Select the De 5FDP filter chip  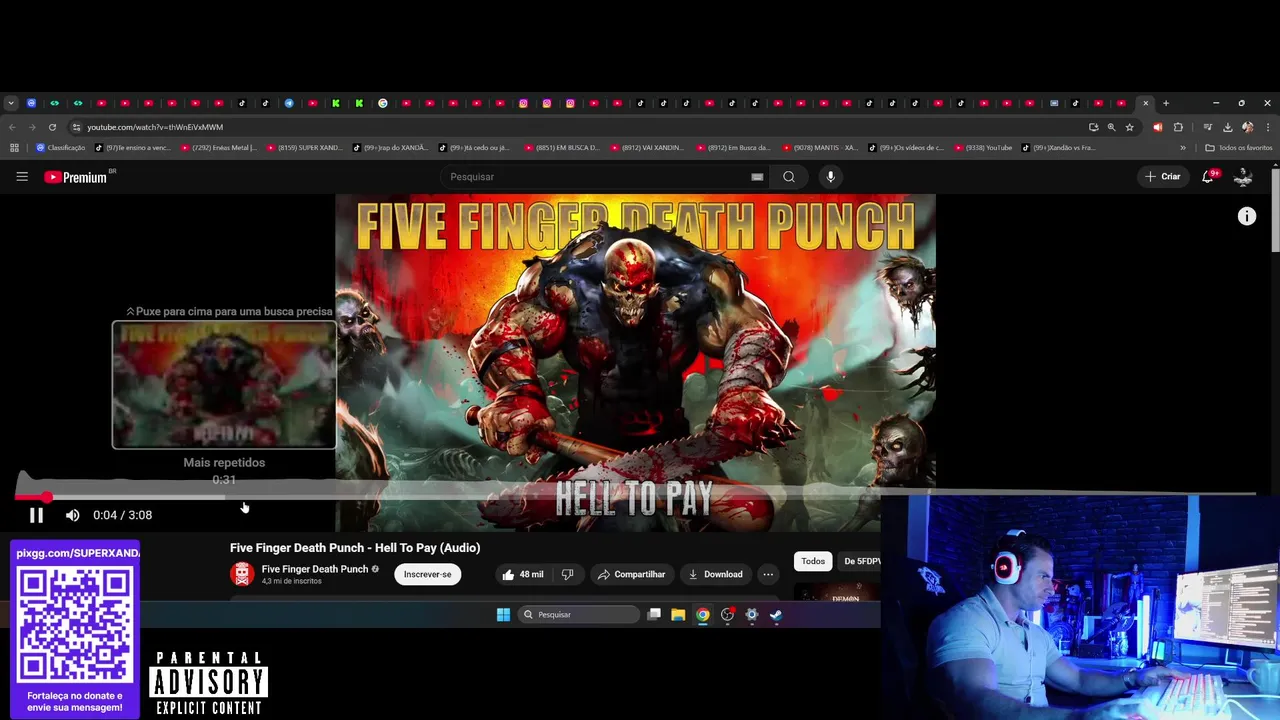[x=861, y=561]
